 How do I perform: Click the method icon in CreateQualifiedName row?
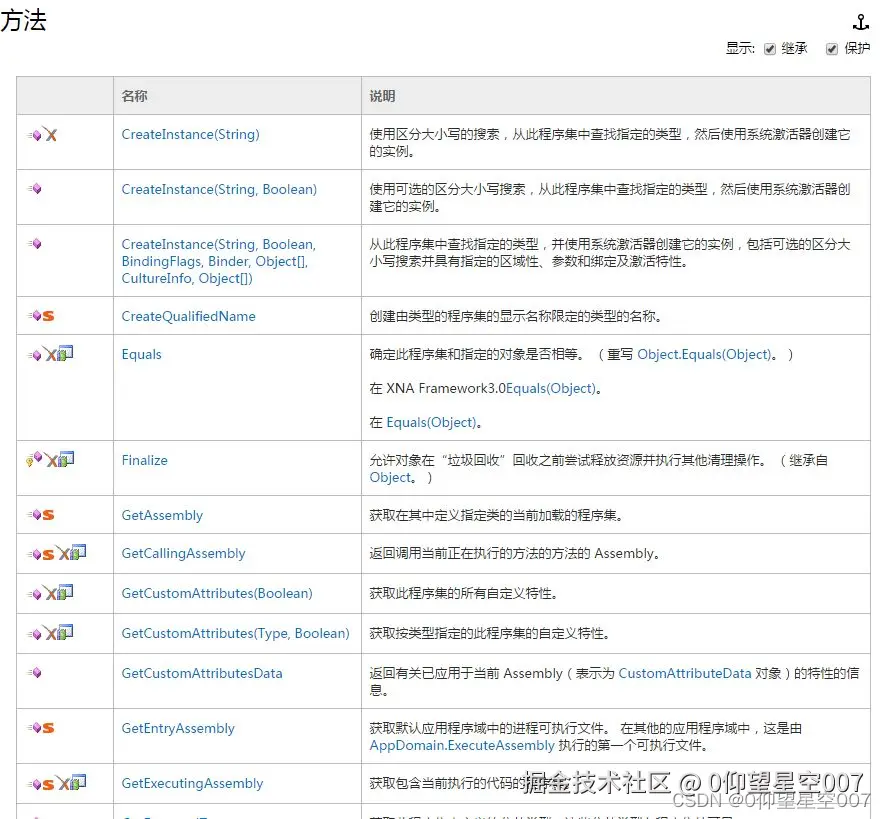coord(35,315)
